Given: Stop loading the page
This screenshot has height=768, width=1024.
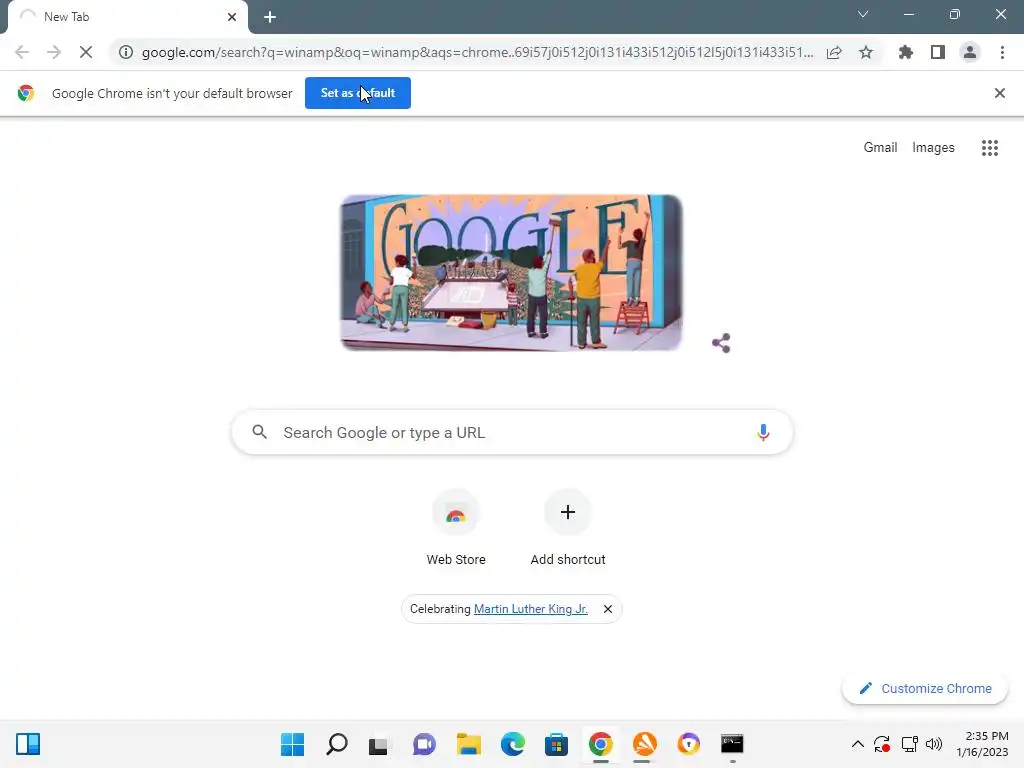Looking at the screenshot, I should [86, 52].
